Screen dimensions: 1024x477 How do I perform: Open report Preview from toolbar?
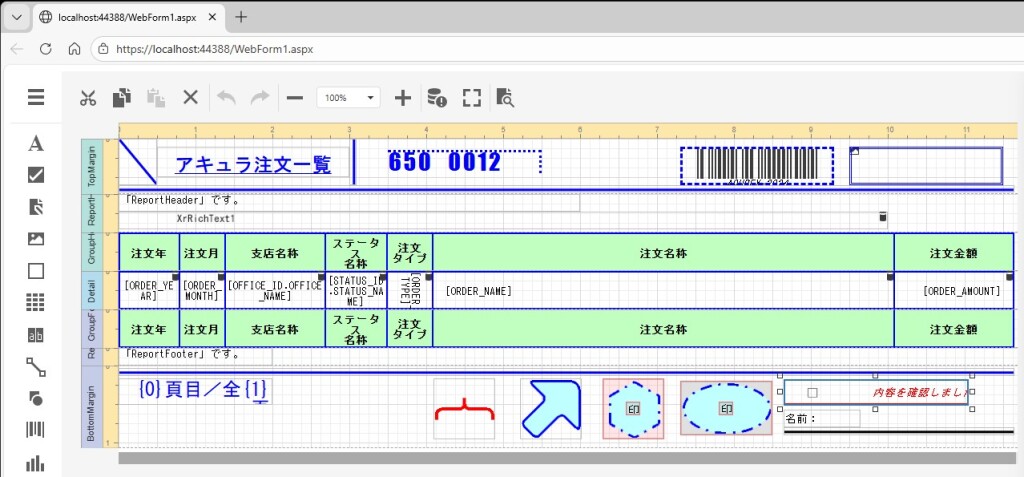pos(505,98)
